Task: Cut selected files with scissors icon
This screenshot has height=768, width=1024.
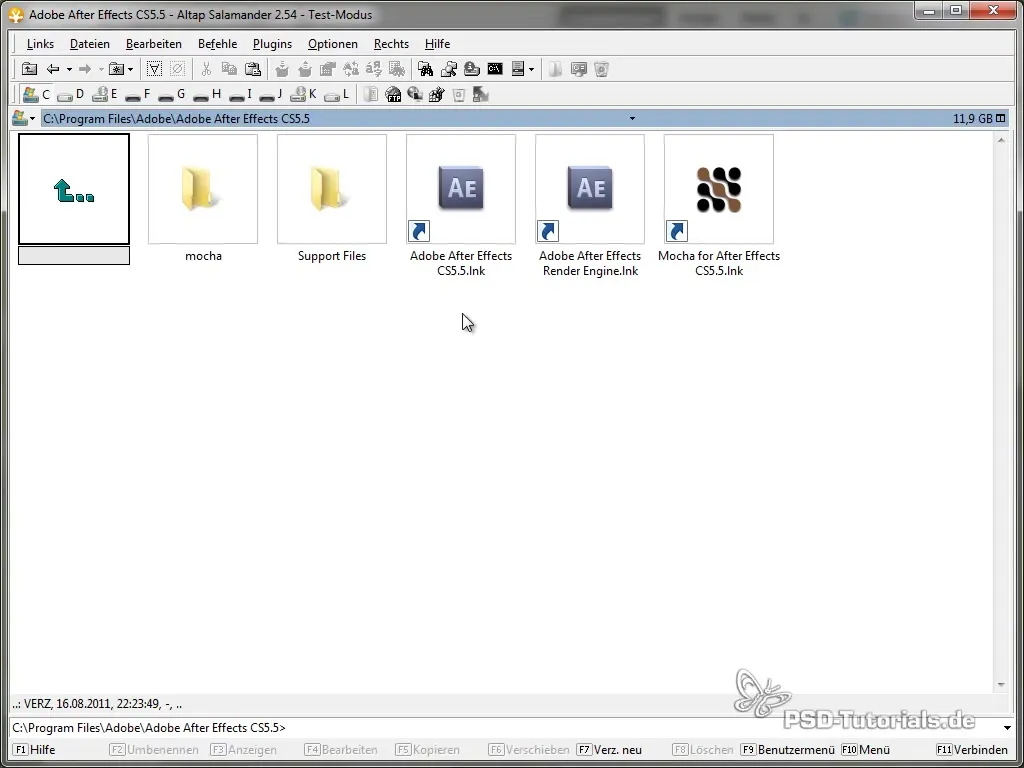Action: (206, 69)
